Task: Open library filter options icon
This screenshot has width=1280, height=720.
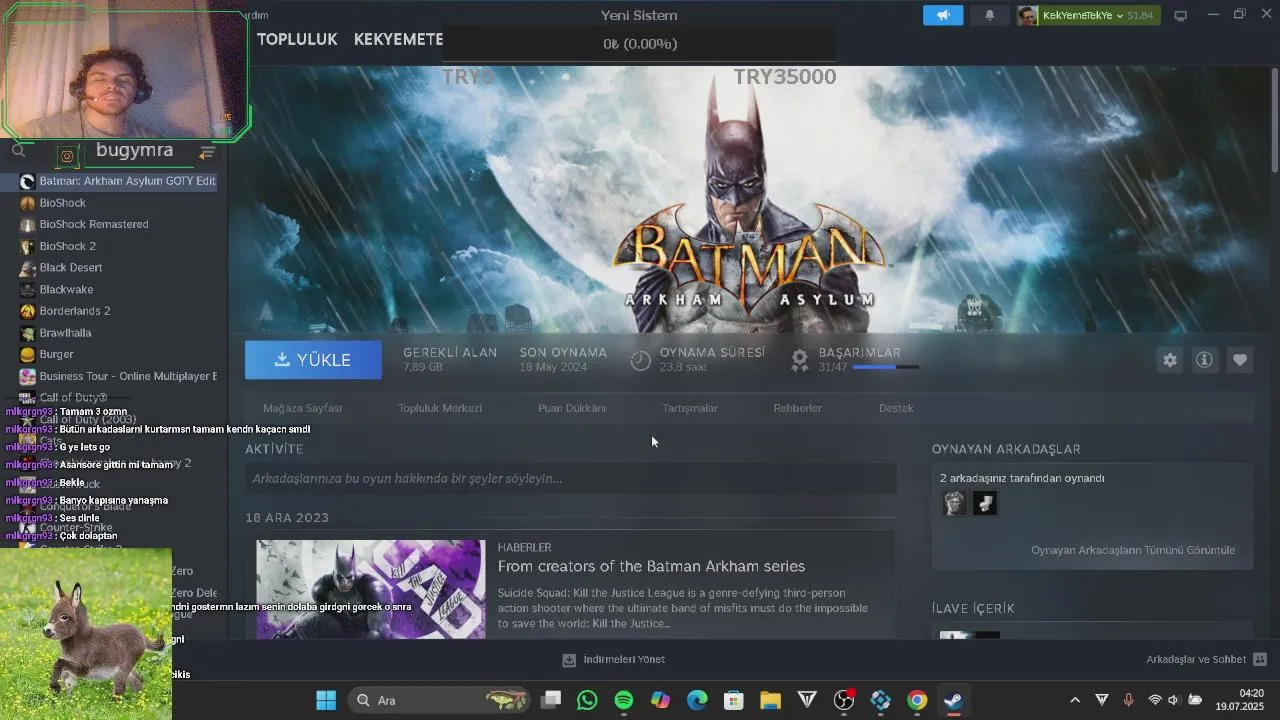Action: click(207, 152)
